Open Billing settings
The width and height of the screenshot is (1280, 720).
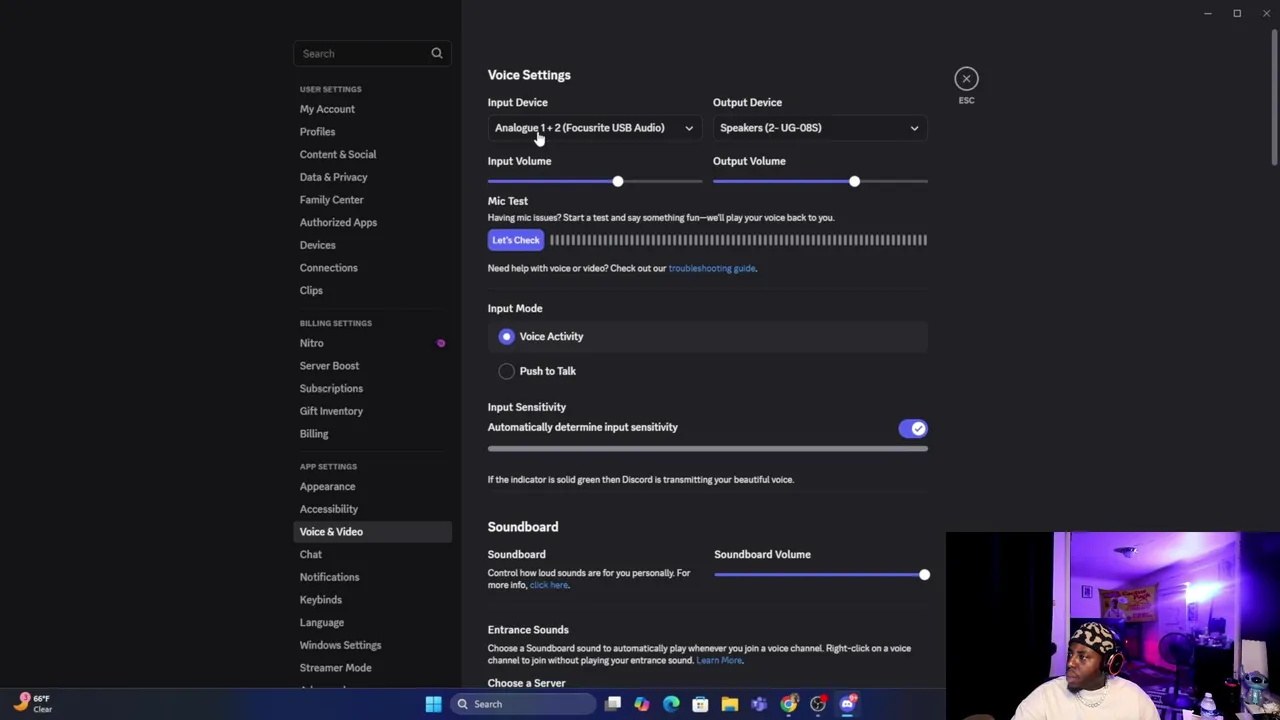[x=314, y=434]
